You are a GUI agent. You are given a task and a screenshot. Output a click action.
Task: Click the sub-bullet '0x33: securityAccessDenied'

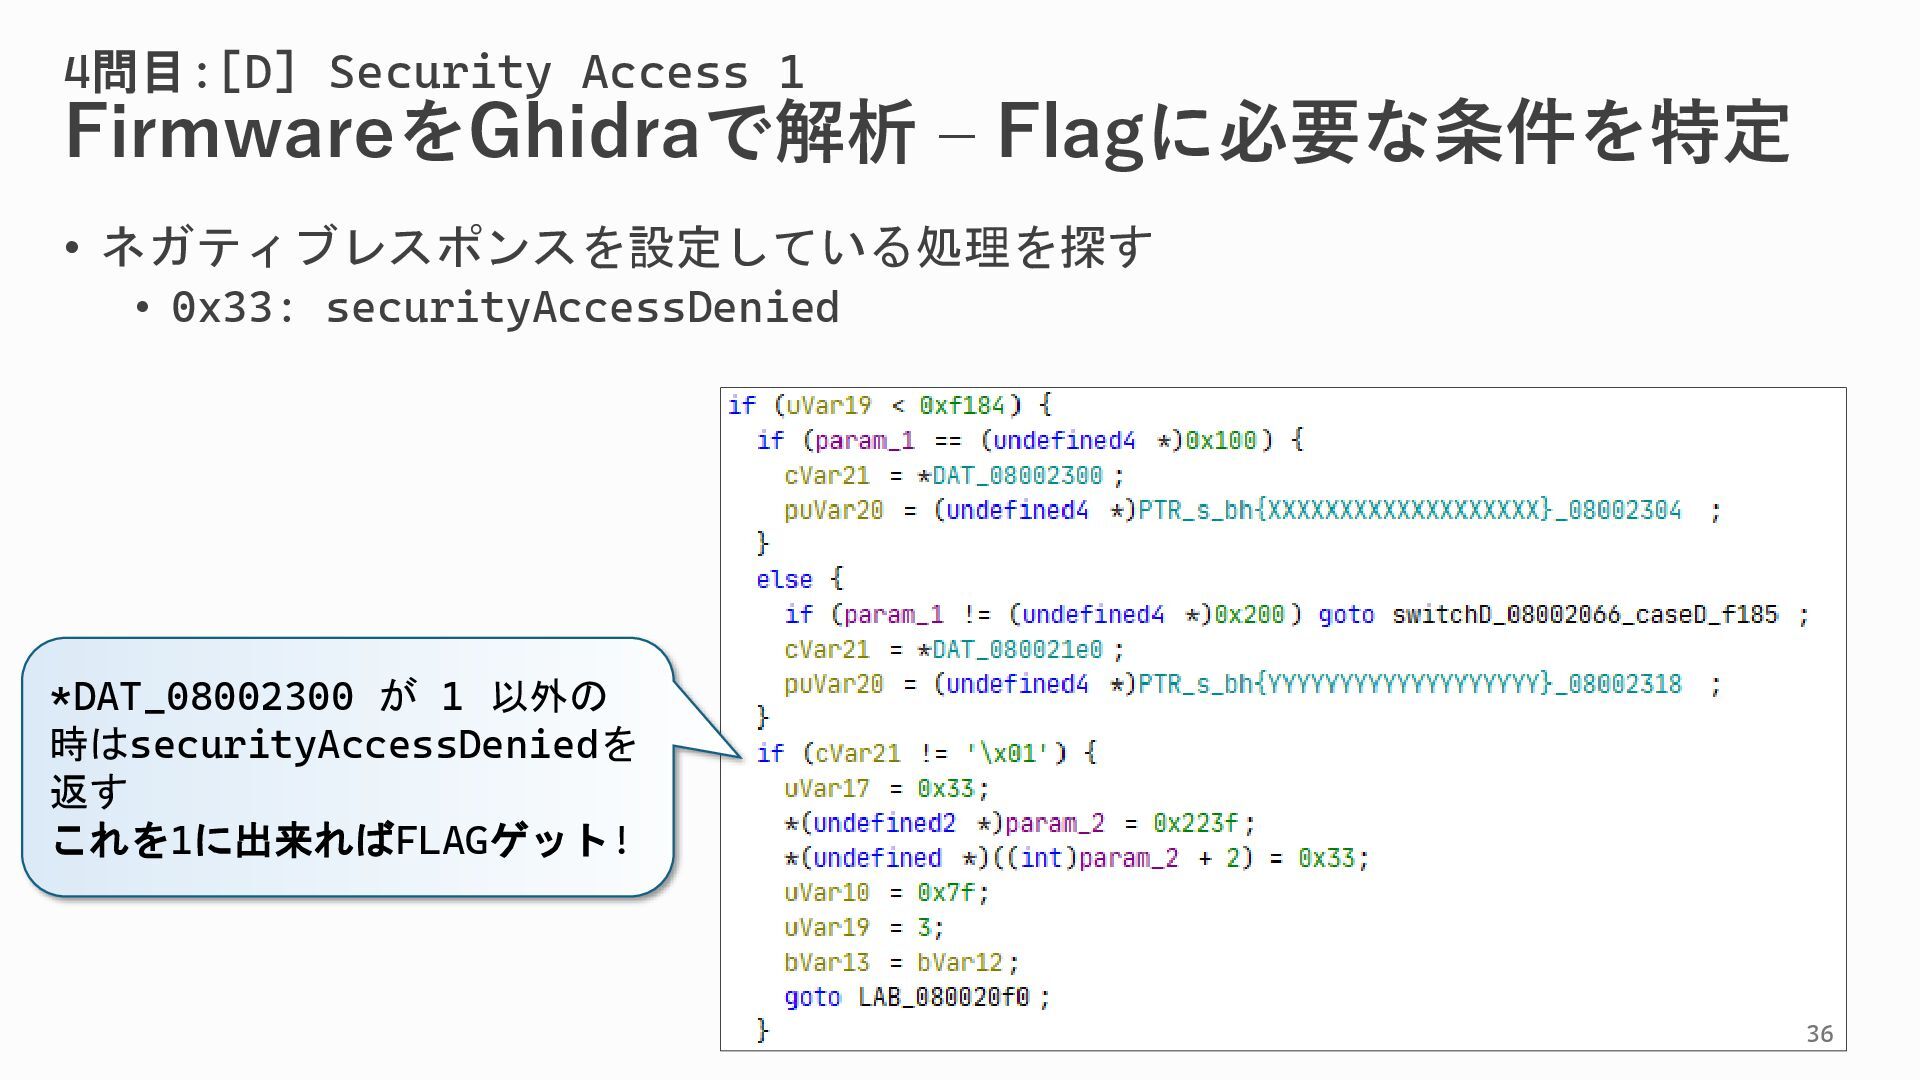[505, 307]
